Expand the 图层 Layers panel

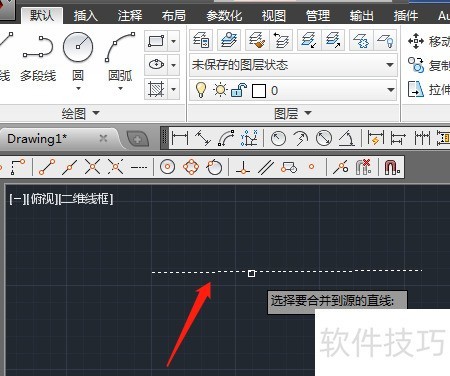(293, 113)
